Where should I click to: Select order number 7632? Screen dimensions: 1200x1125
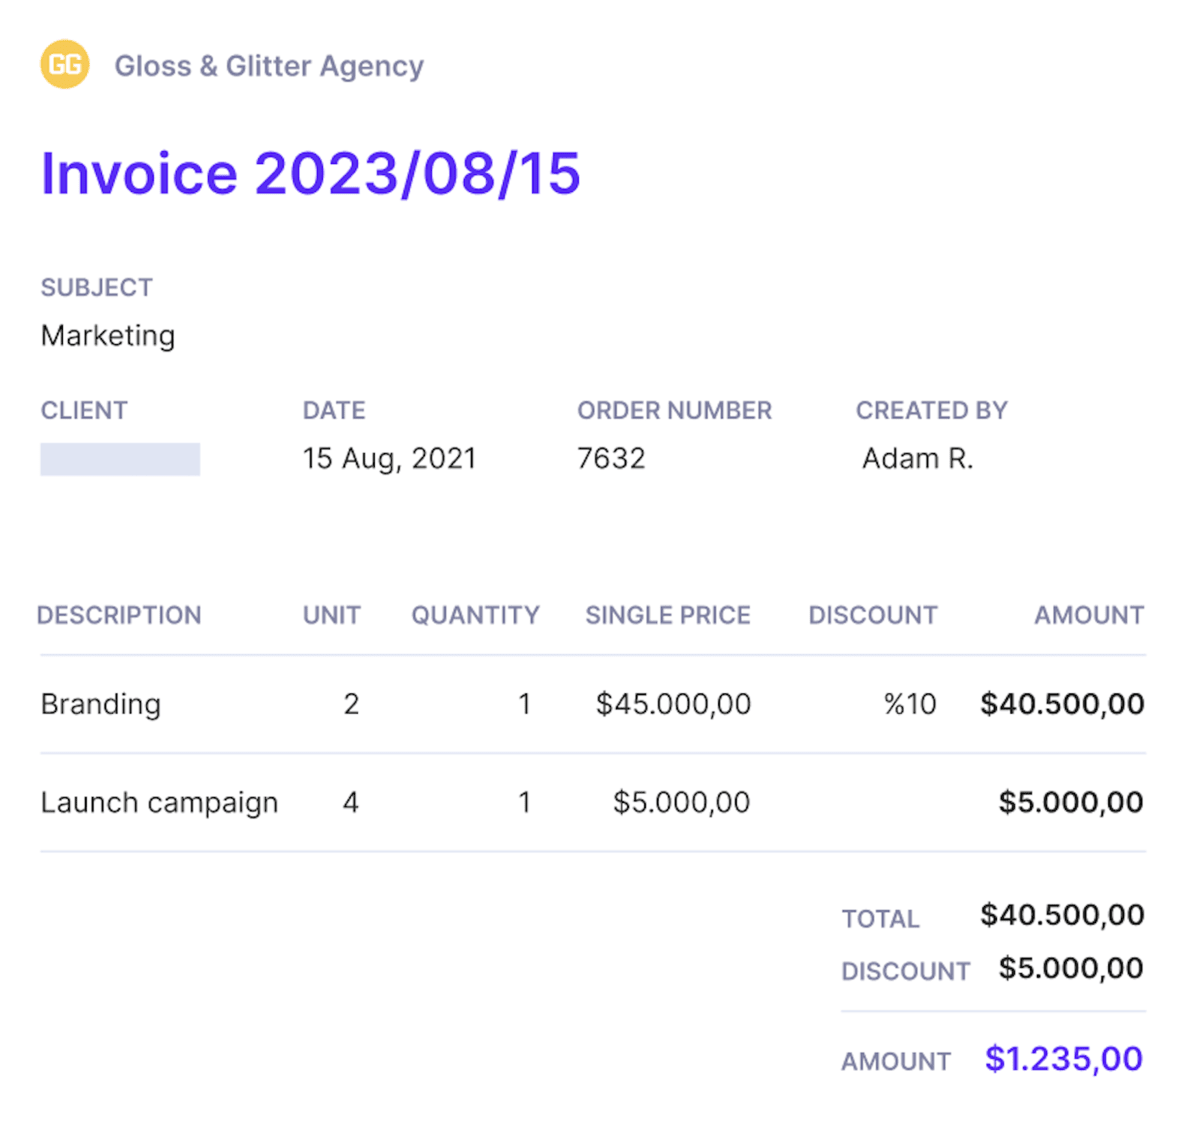point(611,458)
